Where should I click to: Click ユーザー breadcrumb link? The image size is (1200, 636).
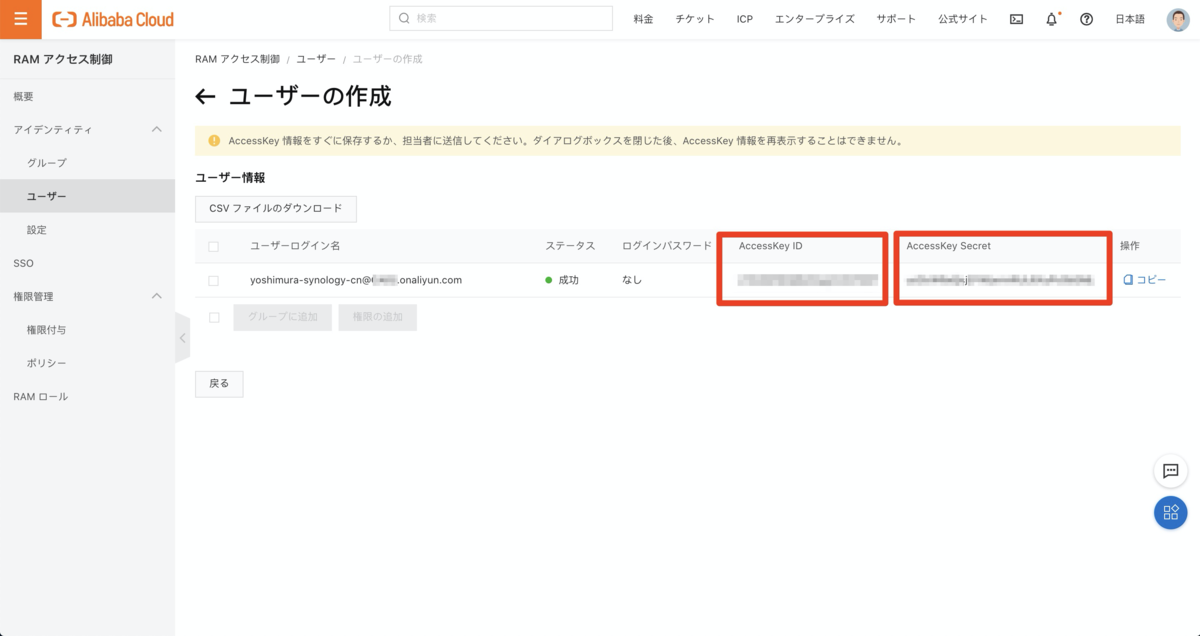316,59
